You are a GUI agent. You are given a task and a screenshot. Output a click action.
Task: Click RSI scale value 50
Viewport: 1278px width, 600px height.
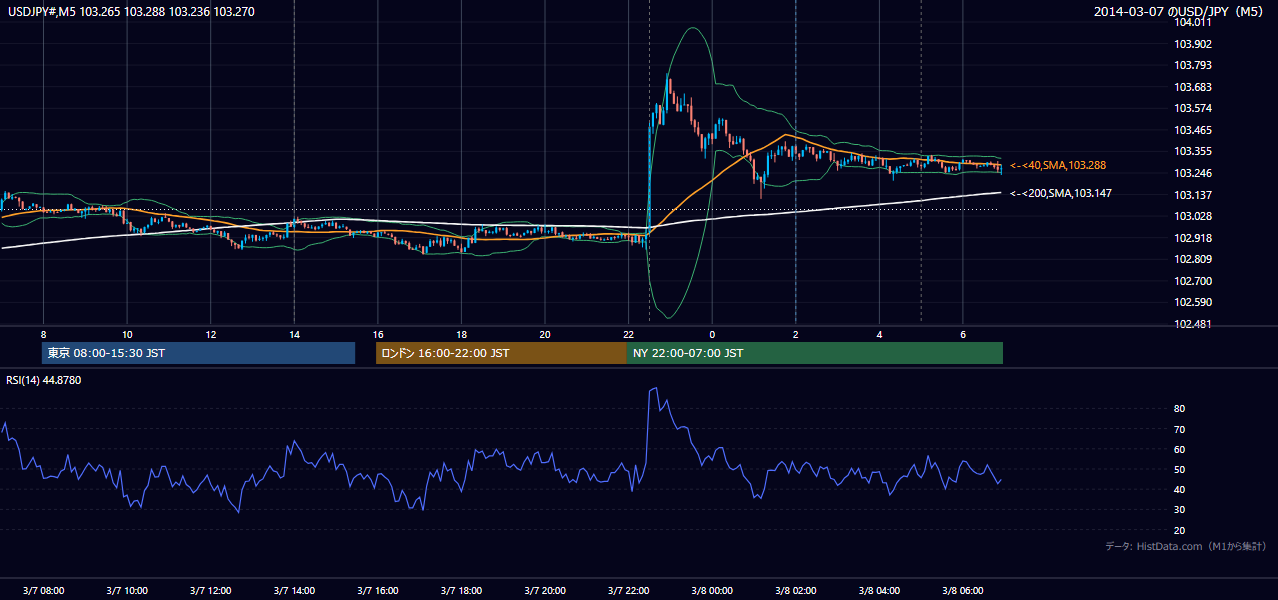pos(1180,469)
